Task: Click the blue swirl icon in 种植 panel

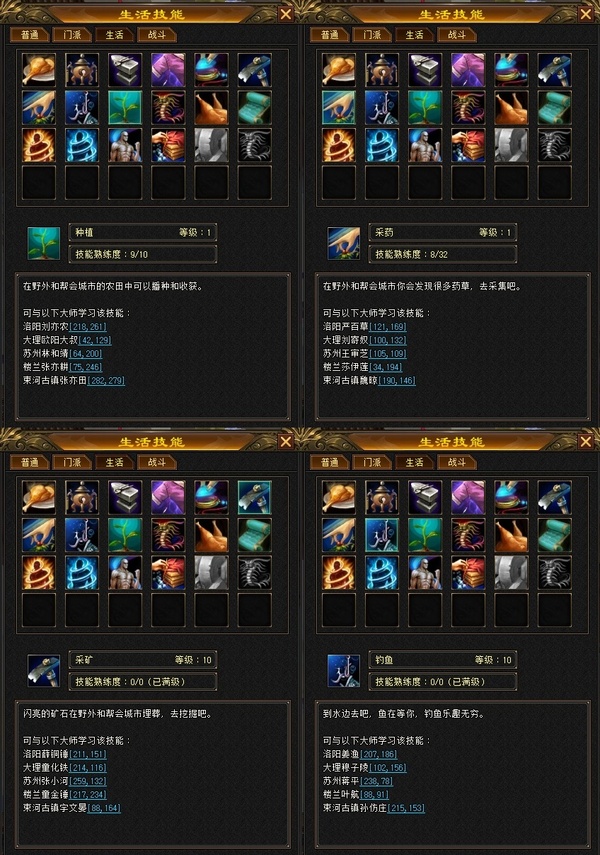Action: pos(82,145)
